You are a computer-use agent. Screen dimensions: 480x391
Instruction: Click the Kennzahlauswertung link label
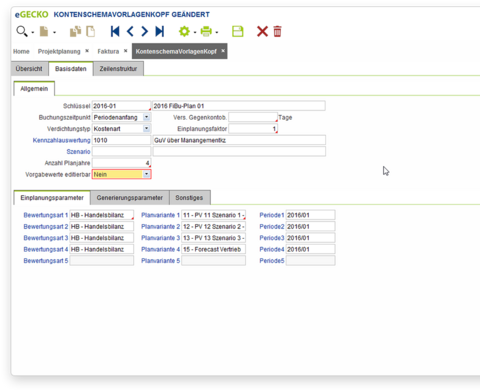pos(61,140)
